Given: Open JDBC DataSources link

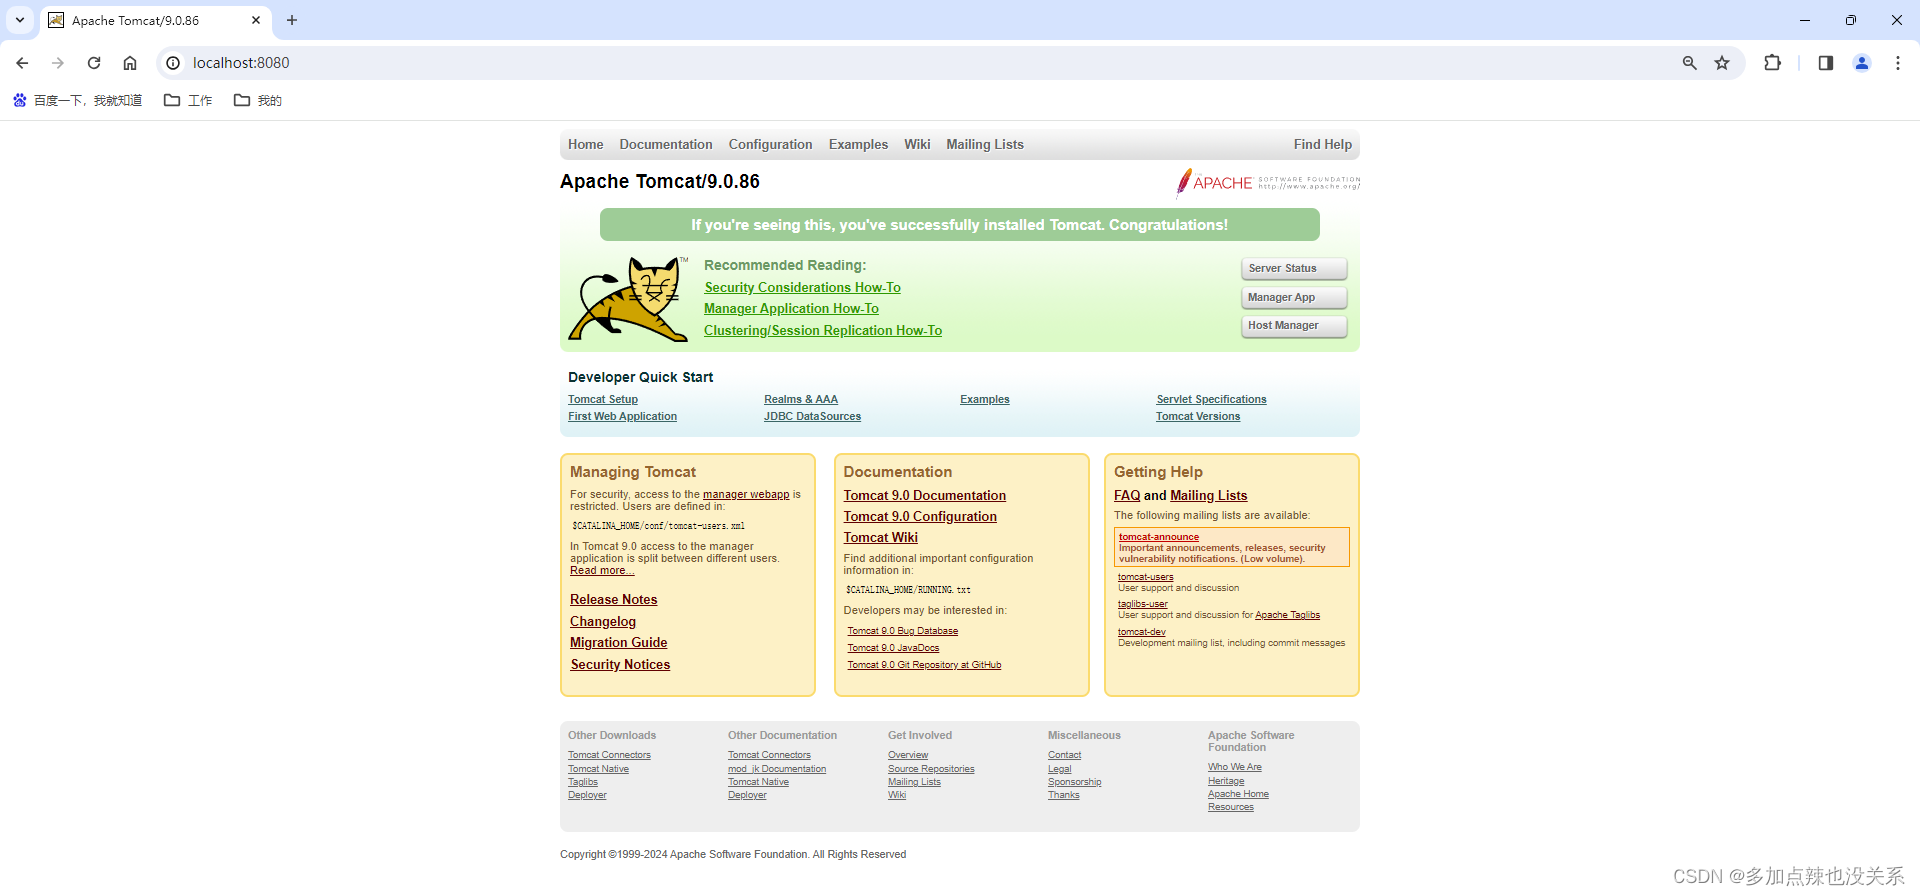Looking at the screenshot, I should click(x=812, y=416).
